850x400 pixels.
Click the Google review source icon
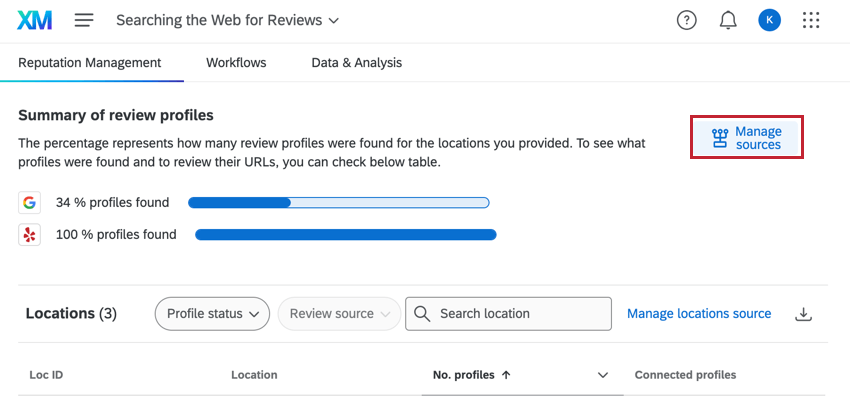point(29,203)
